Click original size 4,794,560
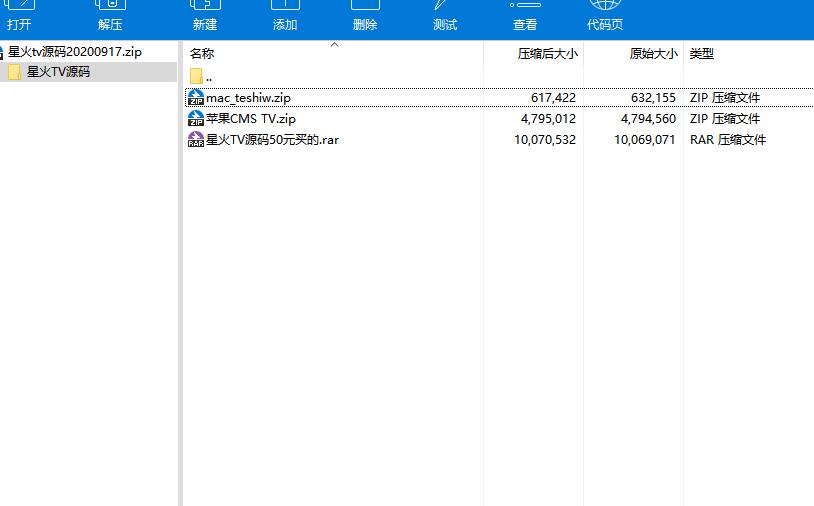The image size is (814, 506). (x=648, y=119)
